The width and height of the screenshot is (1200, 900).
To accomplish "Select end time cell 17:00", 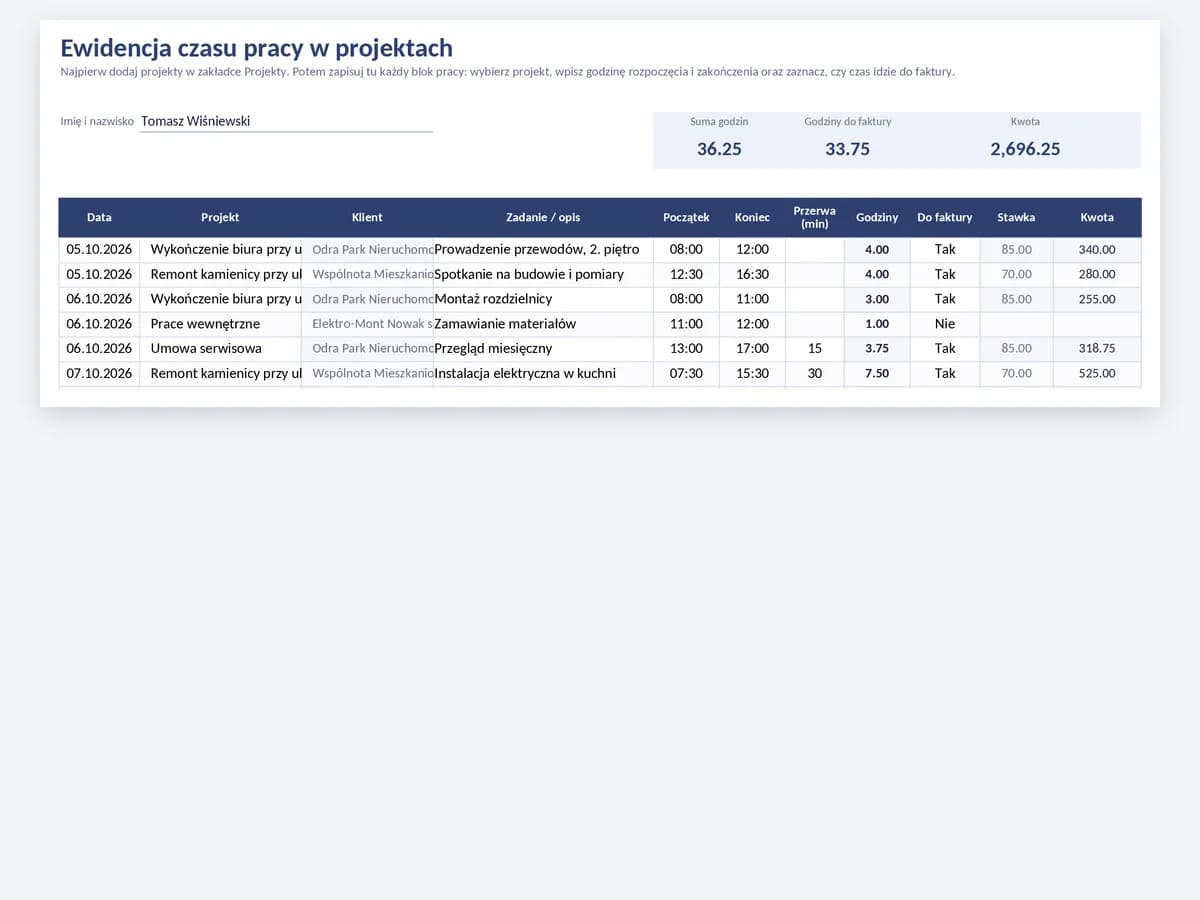I will point(752,349).
